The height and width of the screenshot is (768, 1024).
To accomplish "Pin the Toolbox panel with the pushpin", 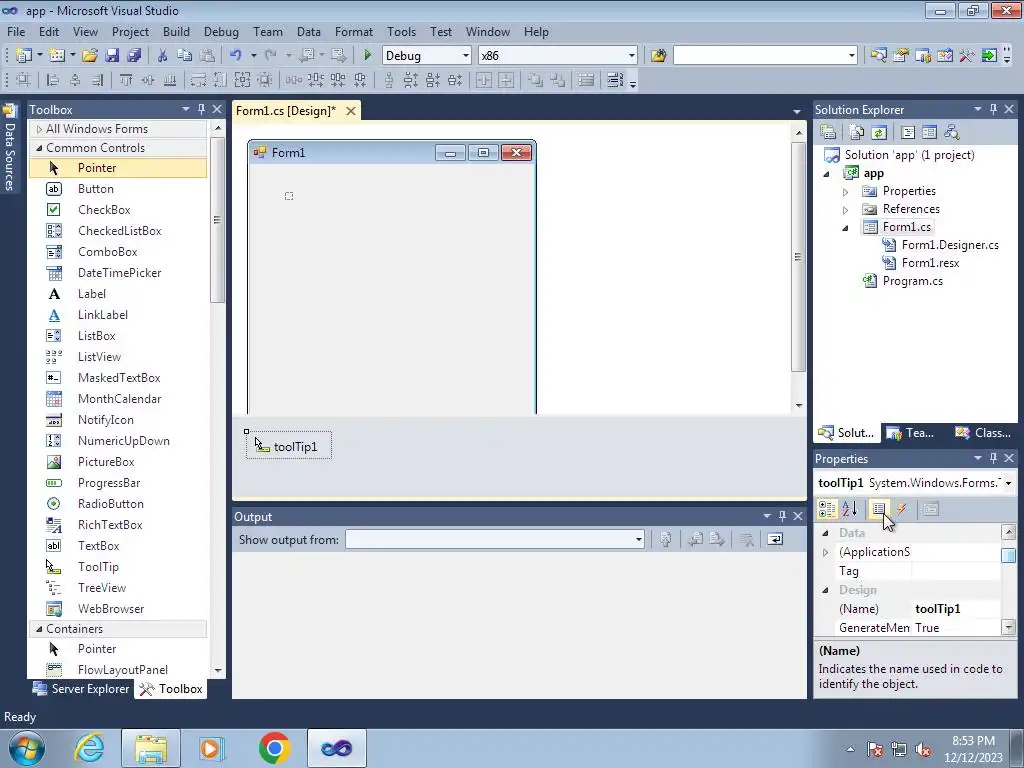I will point(201,109).
